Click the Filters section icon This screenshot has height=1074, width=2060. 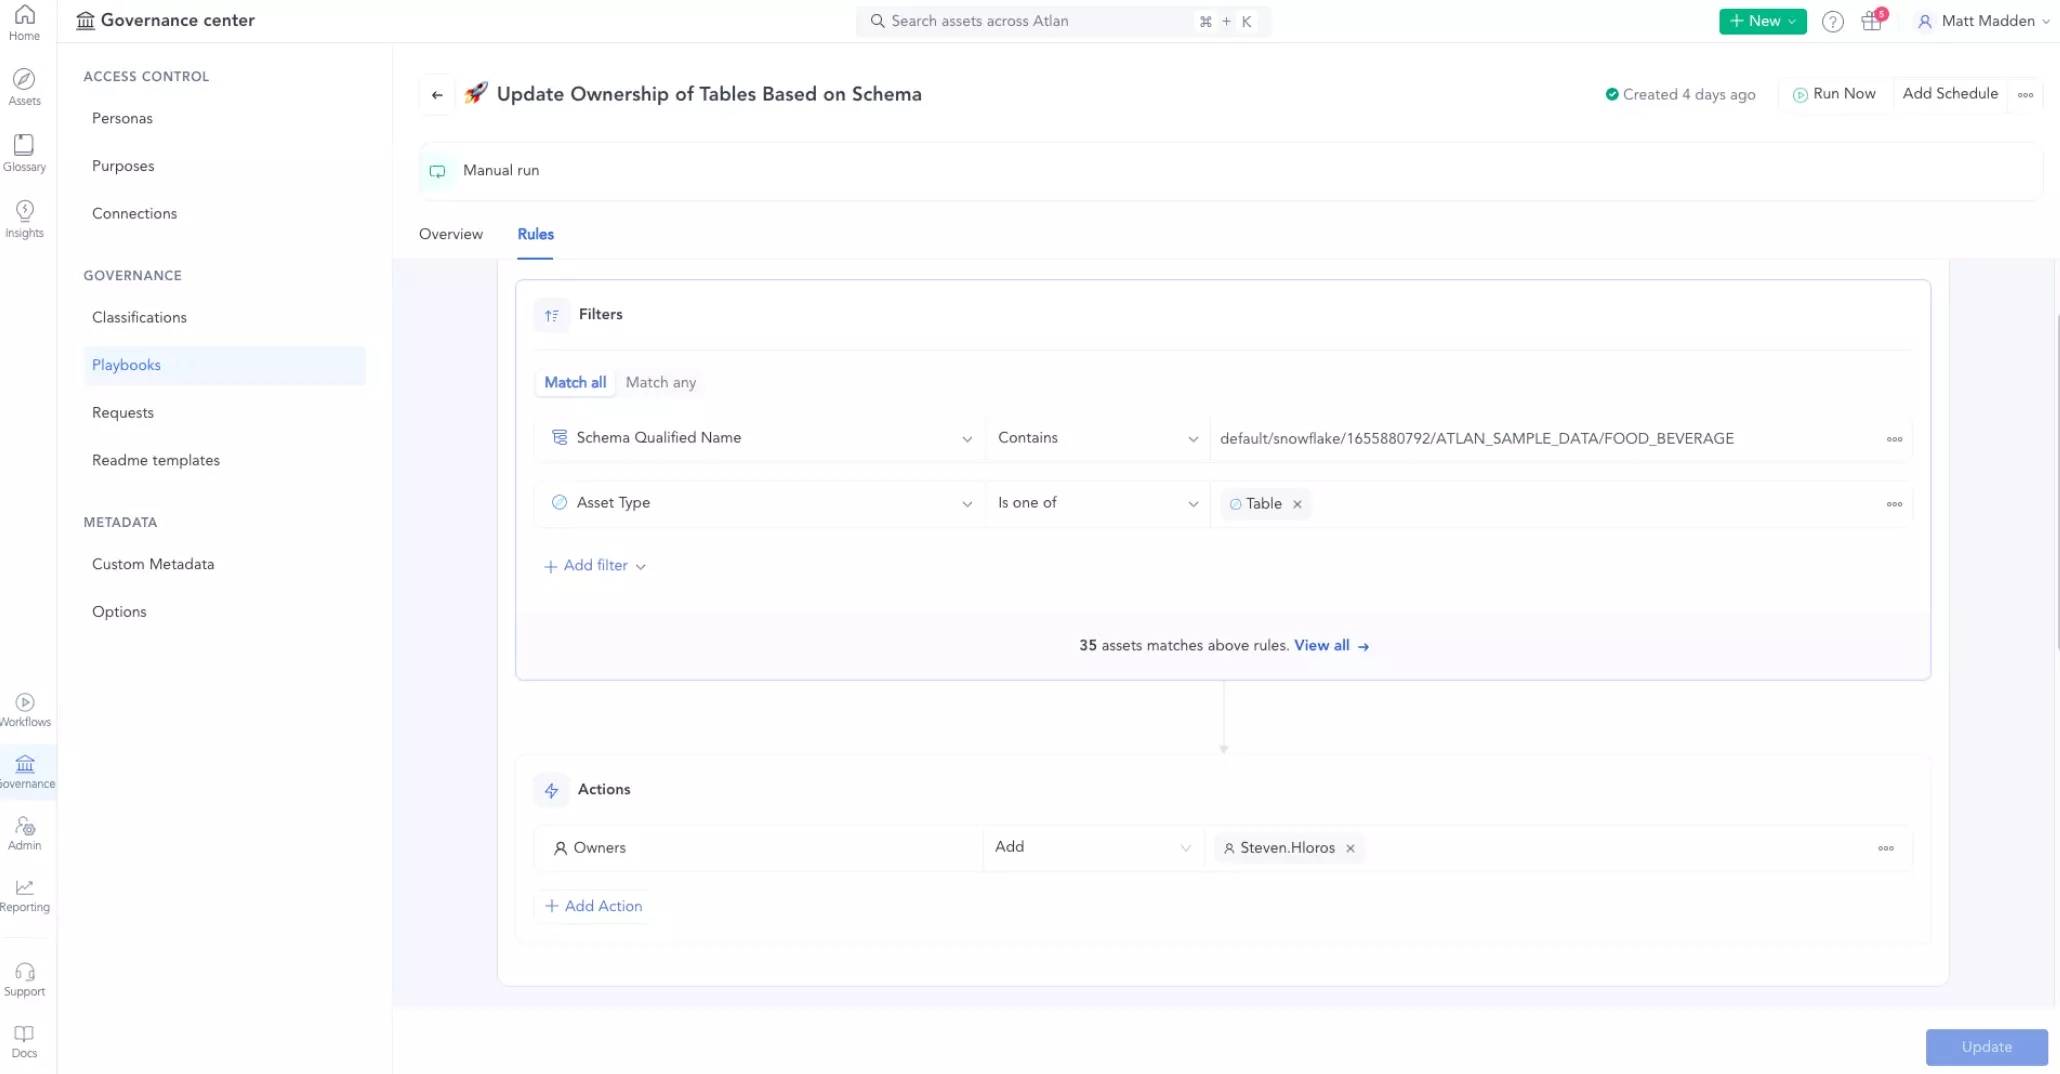tap(551, 315)
